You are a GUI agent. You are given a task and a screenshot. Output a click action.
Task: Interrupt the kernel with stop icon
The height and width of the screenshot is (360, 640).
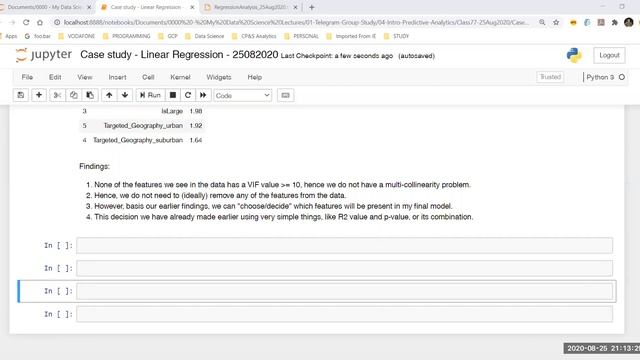(173, 95)
